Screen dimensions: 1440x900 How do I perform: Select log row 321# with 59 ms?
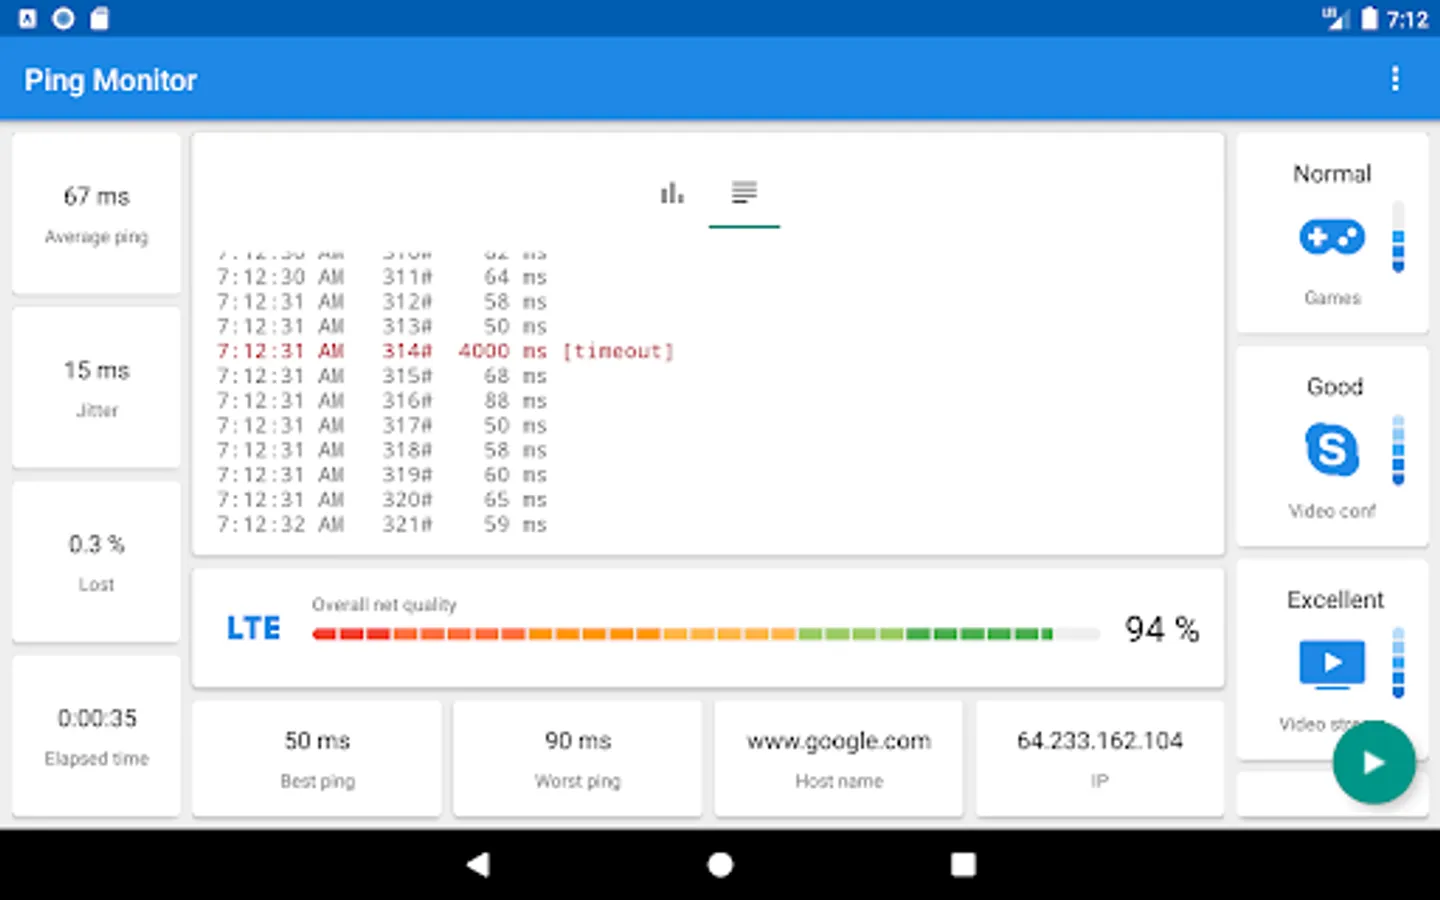pyautogui.click(x=382, y=524)
